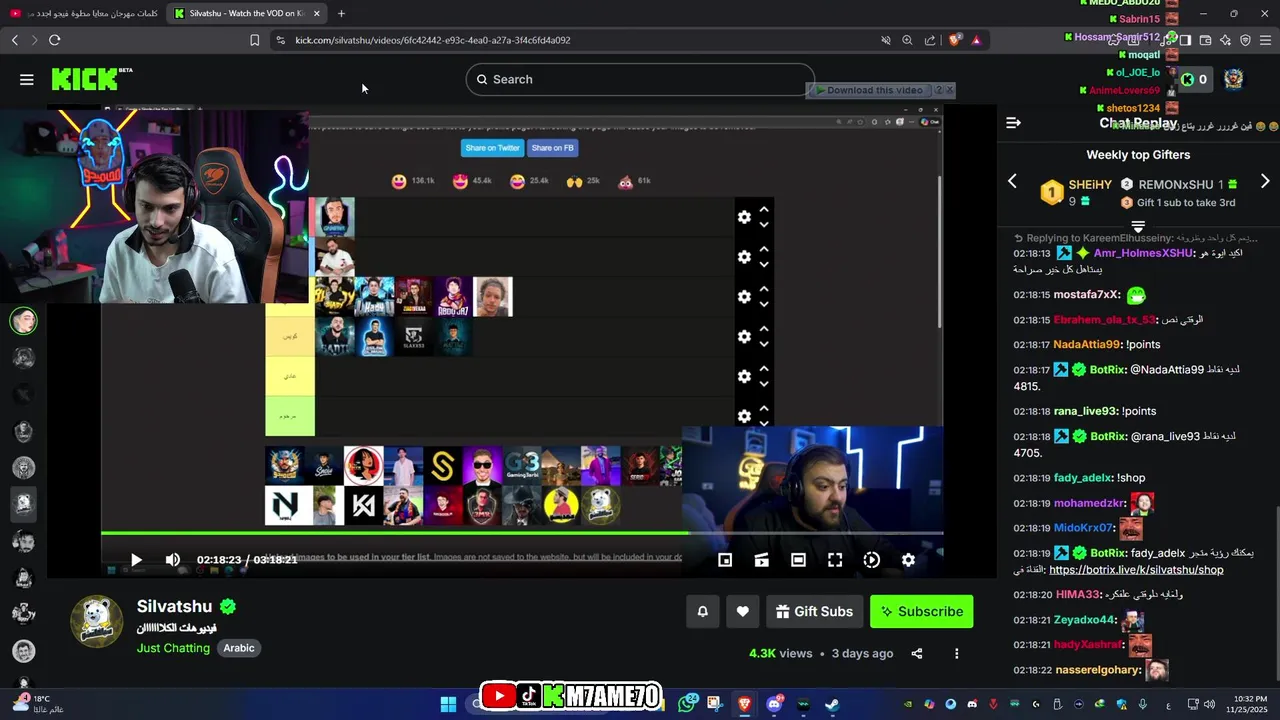Viewport: 1280px width, 720px height.
Task: Enable mini player mode
Action: [x=725, y=560]
